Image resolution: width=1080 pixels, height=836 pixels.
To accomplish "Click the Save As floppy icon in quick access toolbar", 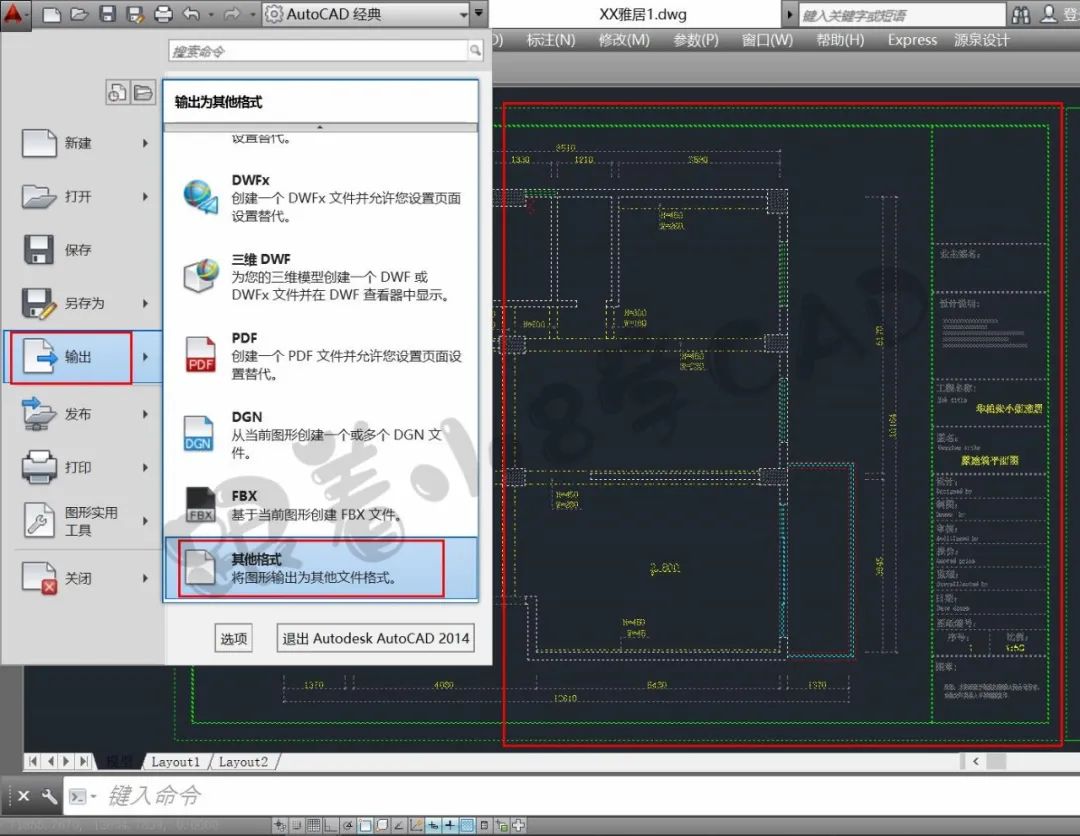I will point(136,14).
